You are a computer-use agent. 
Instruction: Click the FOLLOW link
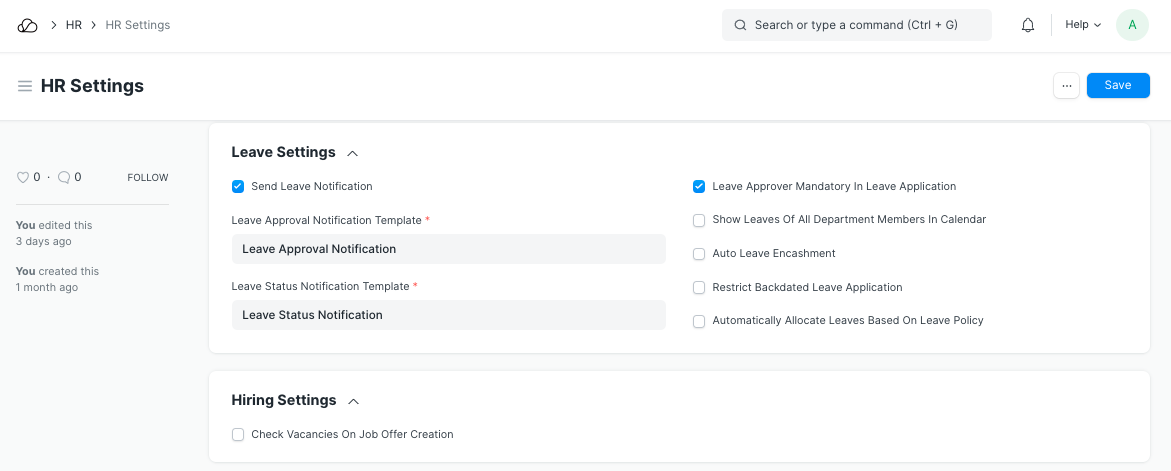(148, 178)
